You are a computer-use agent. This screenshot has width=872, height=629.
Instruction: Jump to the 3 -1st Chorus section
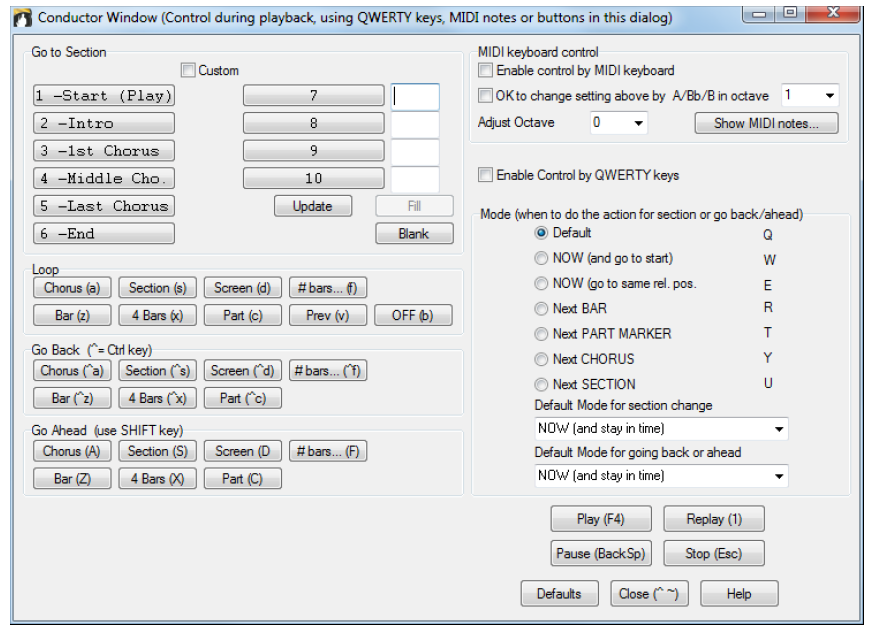(104, 151)
